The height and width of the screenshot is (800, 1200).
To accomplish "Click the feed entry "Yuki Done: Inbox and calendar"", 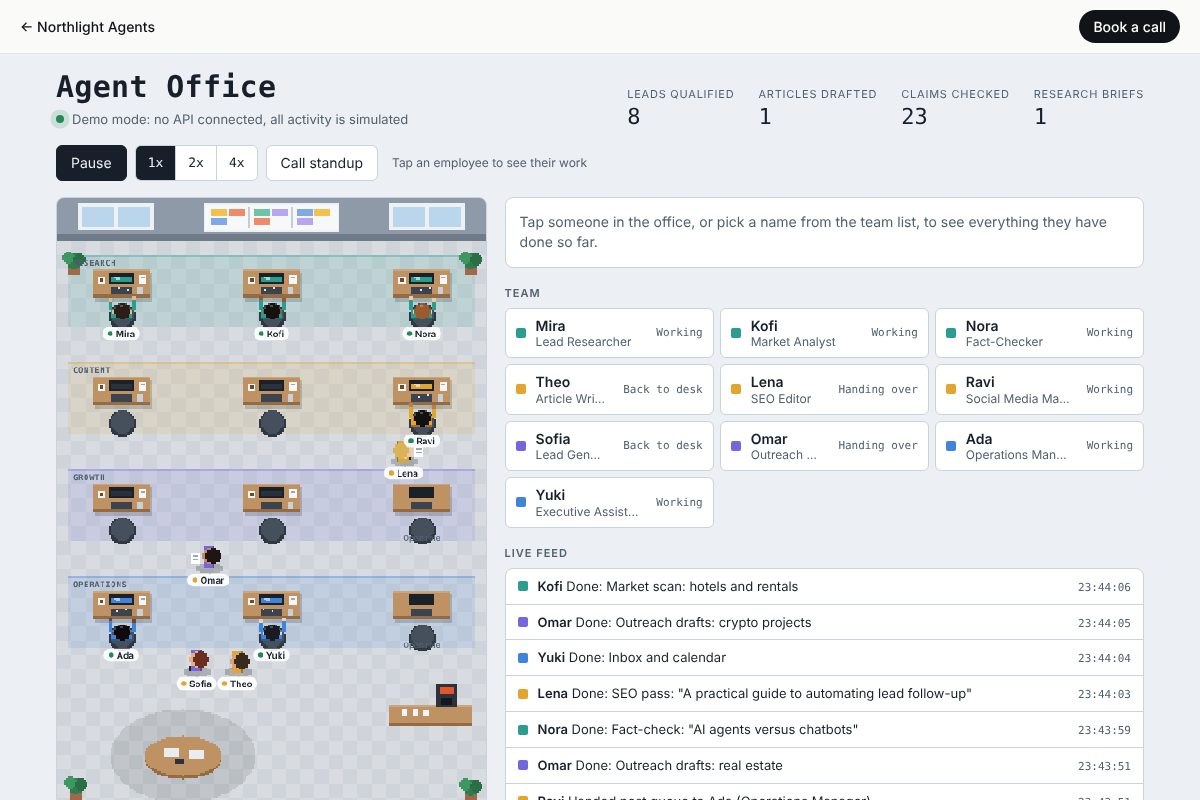I will tap(824, 658).
